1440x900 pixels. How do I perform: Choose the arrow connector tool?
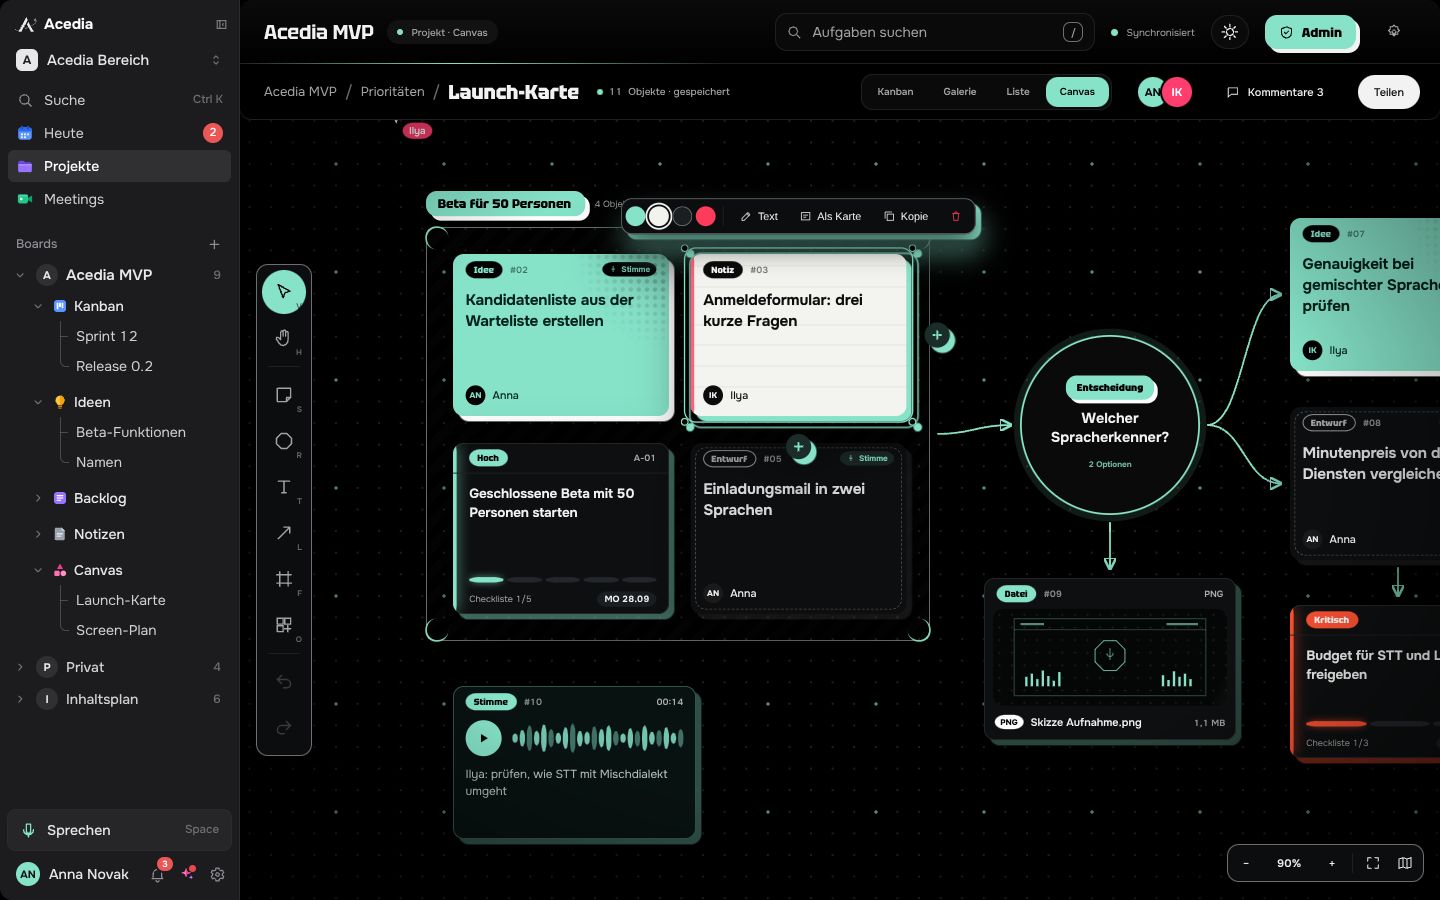tap(284, 533)
